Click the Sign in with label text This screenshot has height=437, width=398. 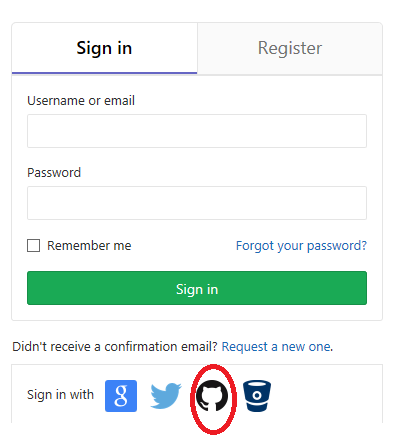(60, 395)
